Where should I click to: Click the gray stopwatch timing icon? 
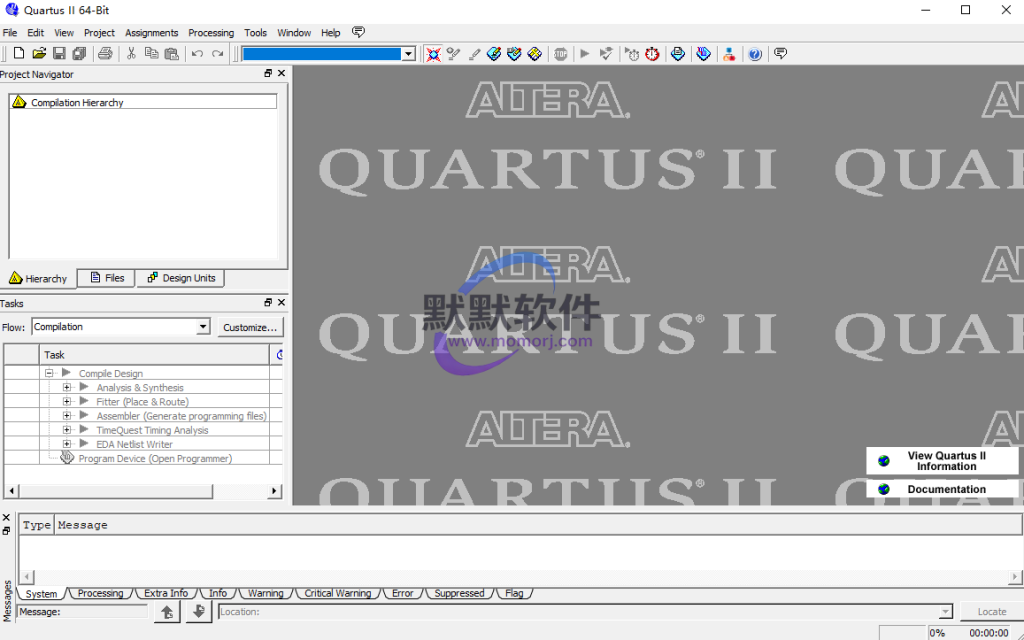click(x=632, y=54)
